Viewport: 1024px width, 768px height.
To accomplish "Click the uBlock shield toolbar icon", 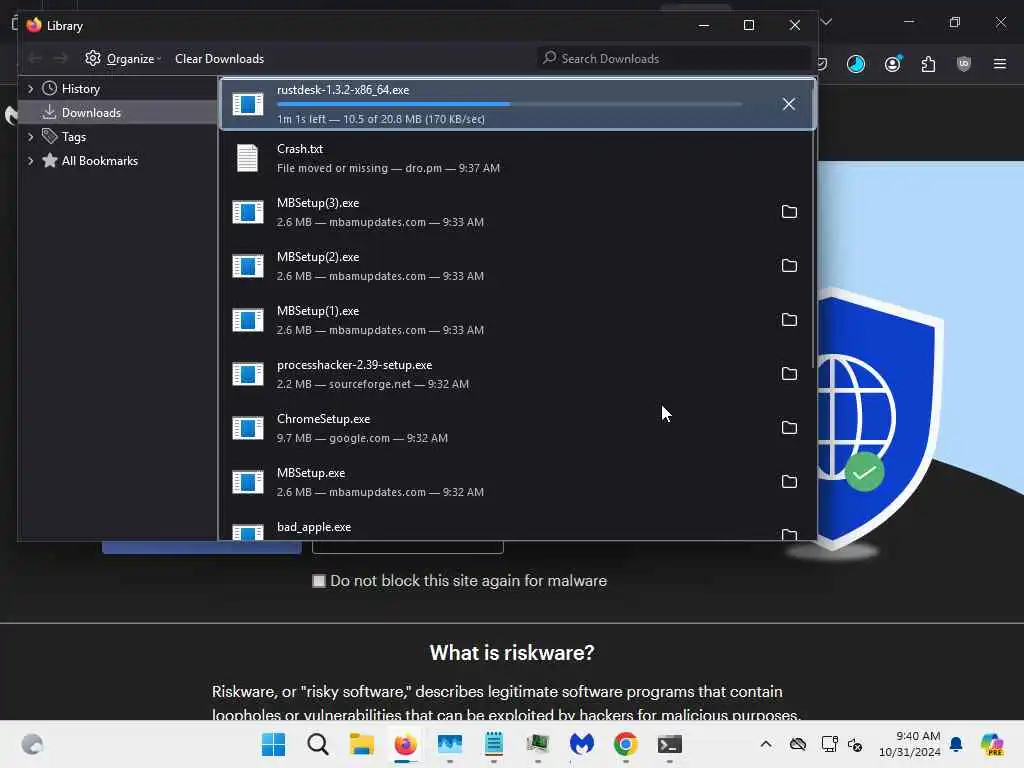I will pos(963,64).
